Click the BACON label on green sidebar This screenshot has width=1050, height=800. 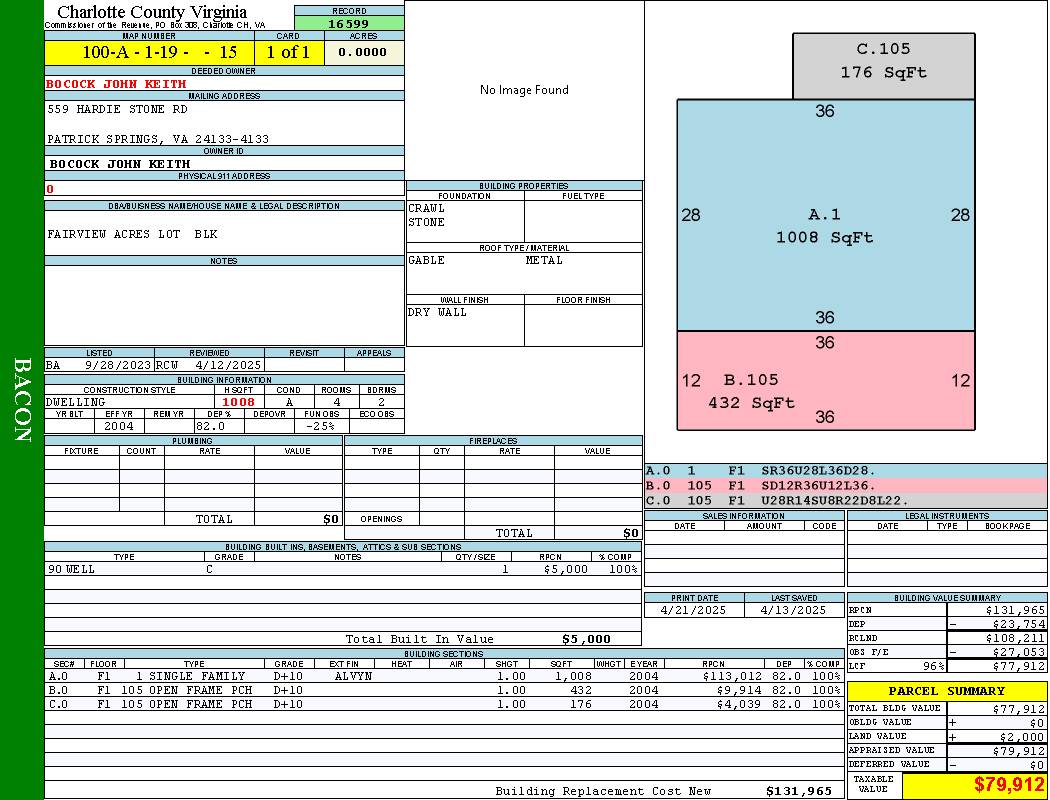click(x=22, y=400)
